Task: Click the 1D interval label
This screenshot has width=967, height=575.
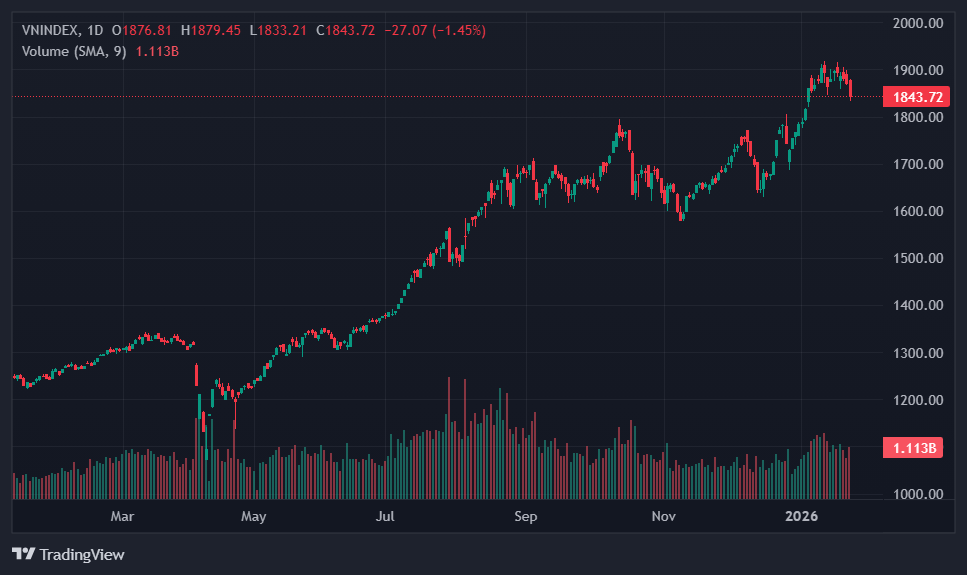Action: [x=95, y=30]
